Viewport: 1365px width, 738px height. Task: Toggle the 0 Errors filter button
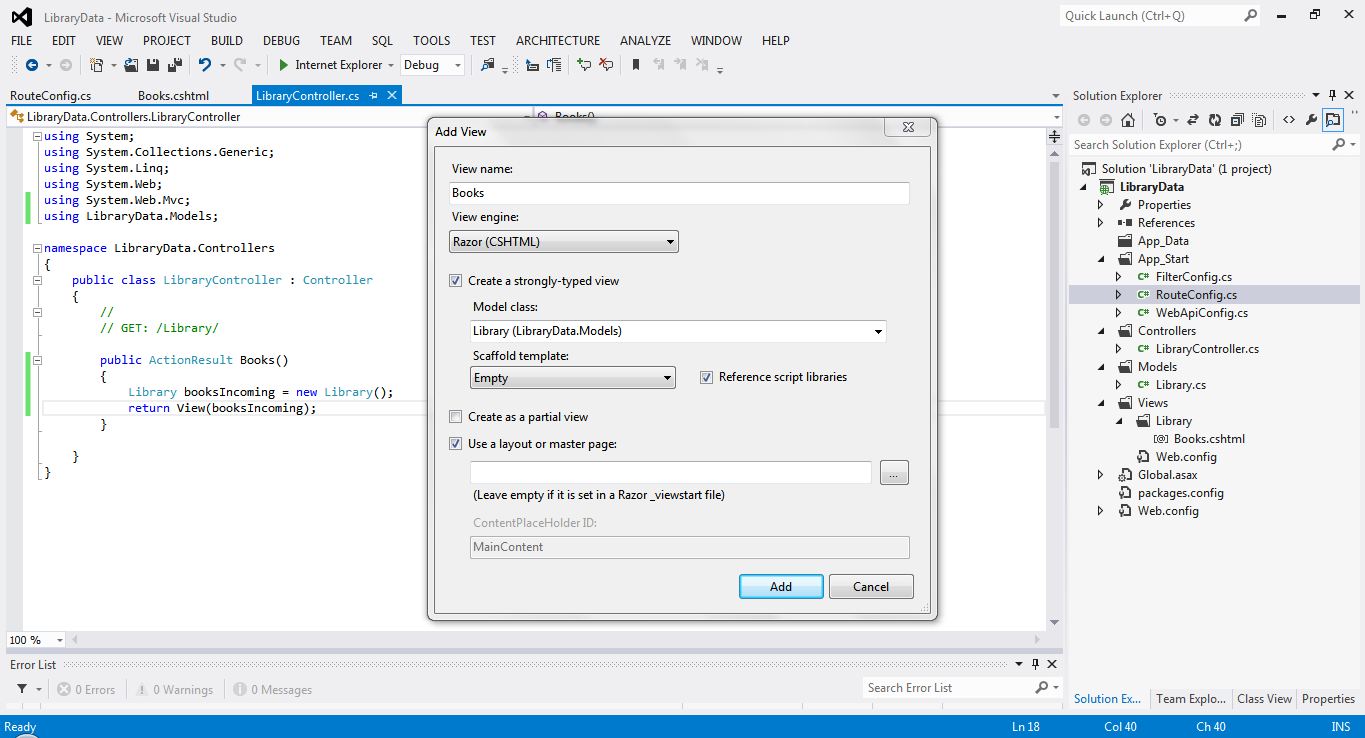click(86, 689)
